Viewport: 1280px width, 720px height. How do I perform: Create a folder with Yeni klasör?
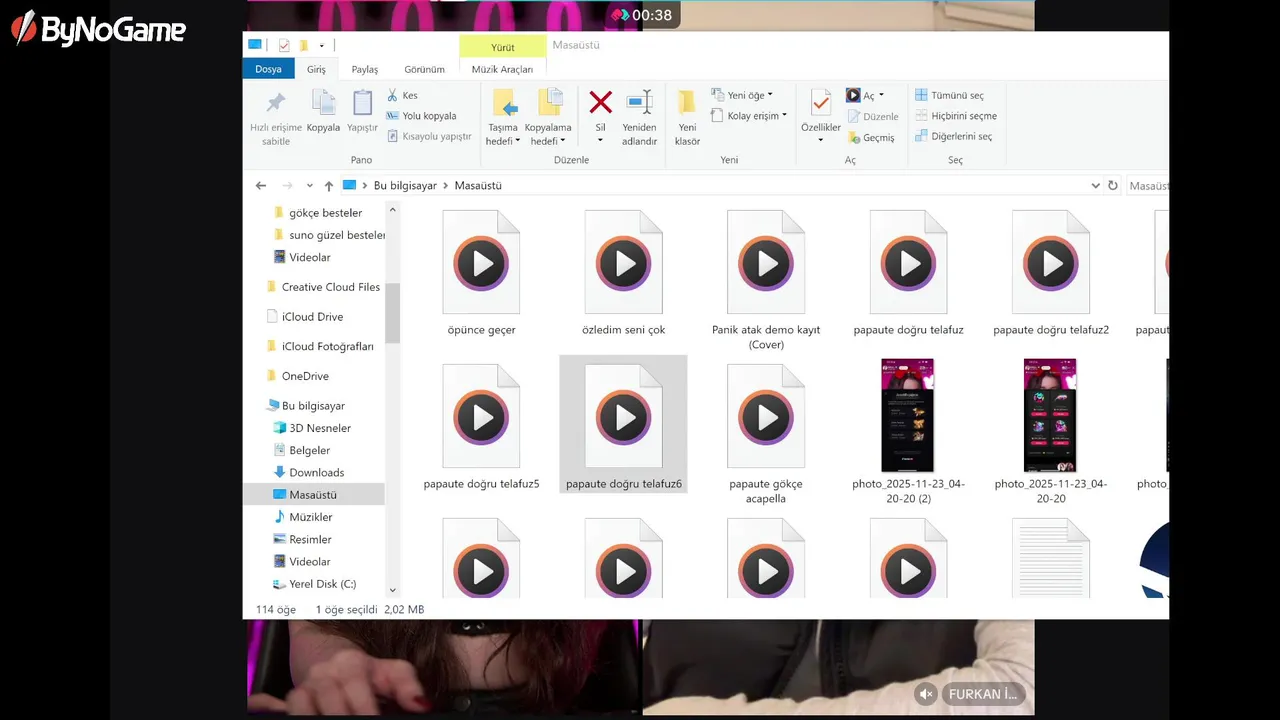pos(687,118)
